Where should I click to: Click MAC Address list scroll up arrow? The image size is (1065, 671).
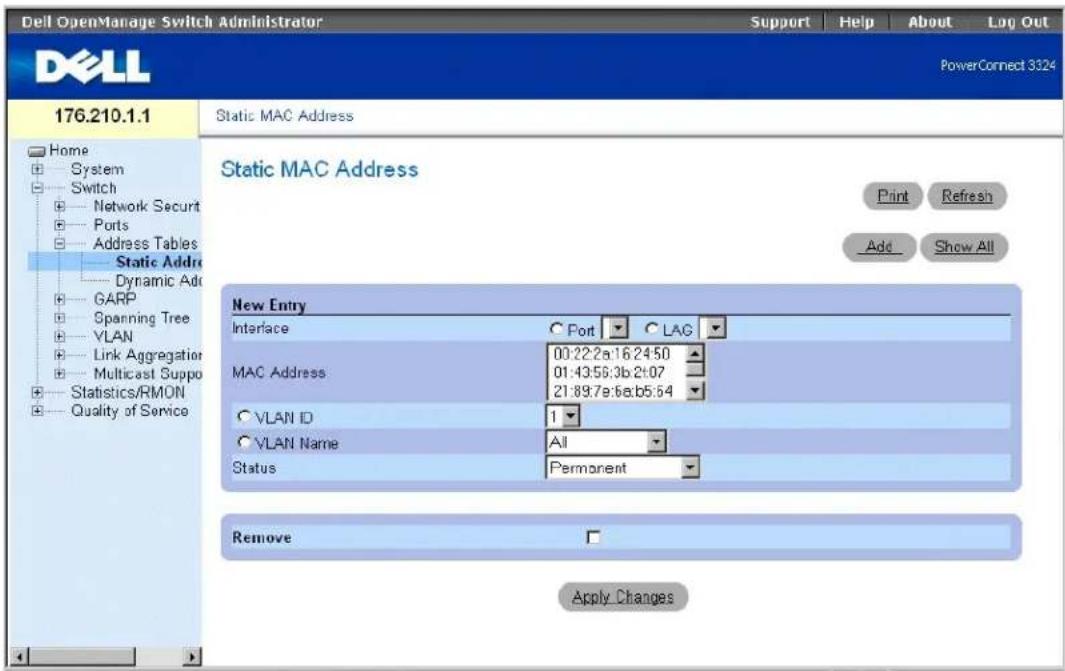click(x=695, y=353)
